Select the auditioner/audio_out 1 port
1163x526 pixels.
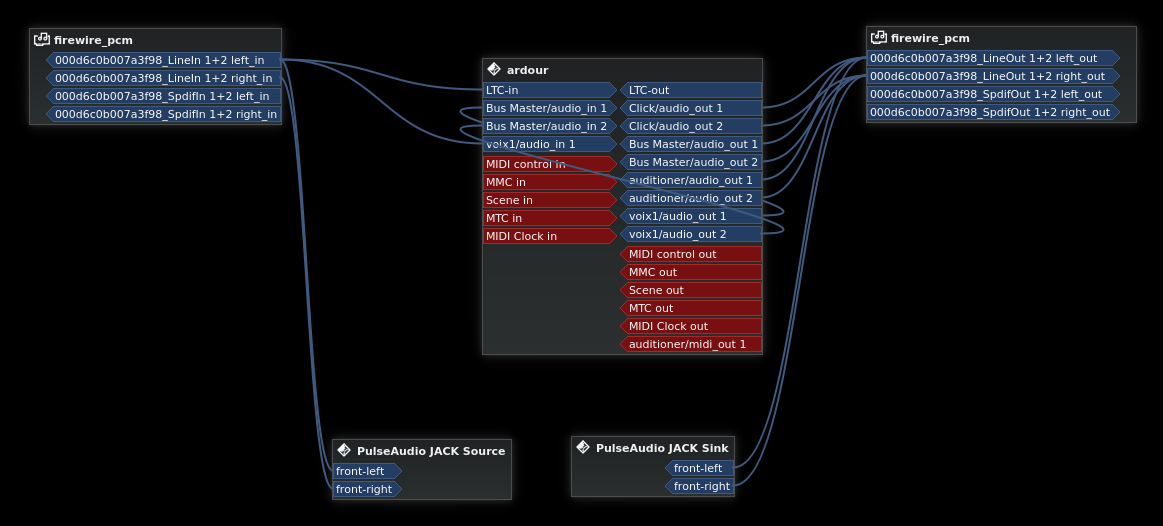(x=691, y=180)
